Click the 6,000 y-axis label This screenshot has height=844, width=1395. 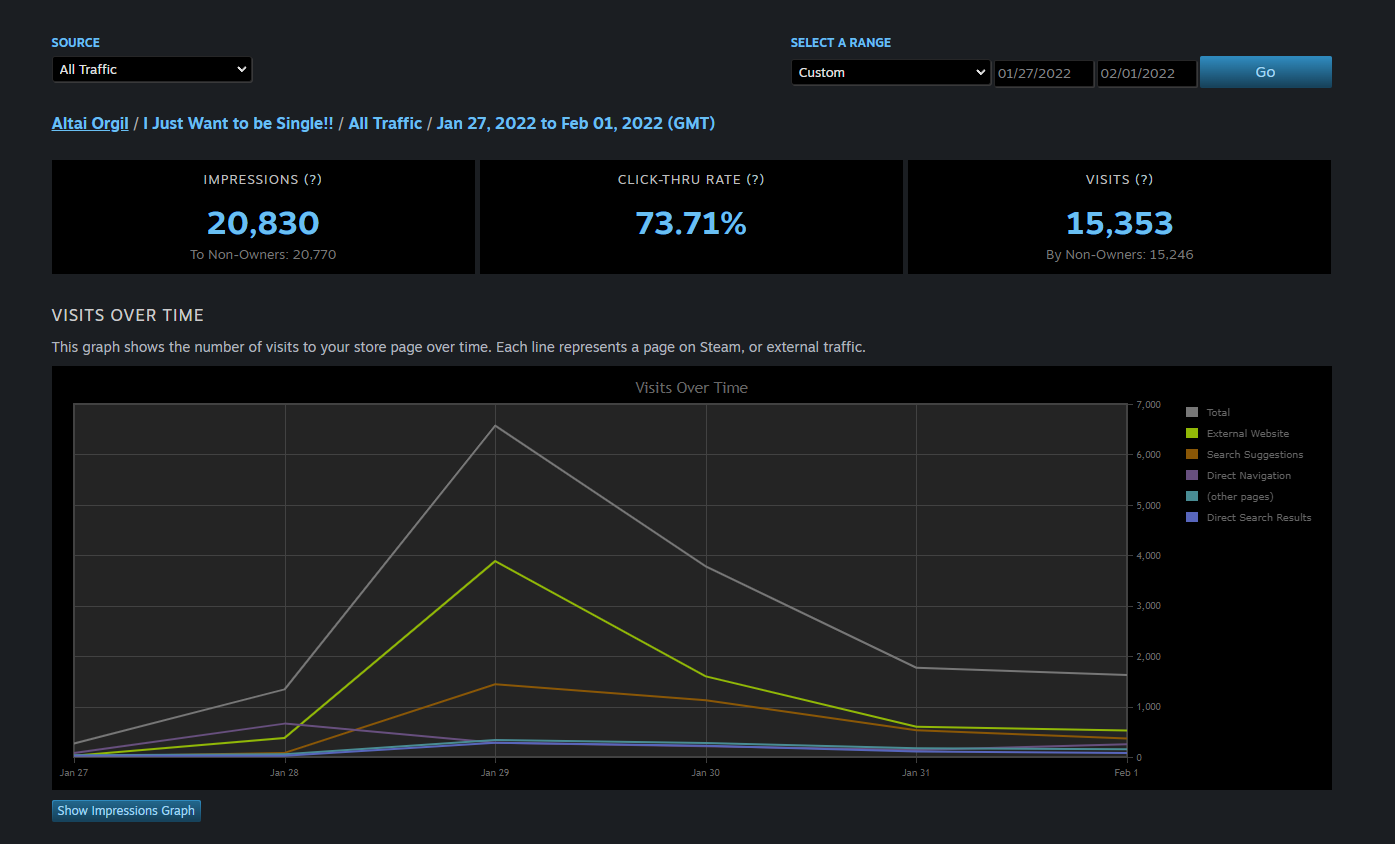(x=1147, y=455)
